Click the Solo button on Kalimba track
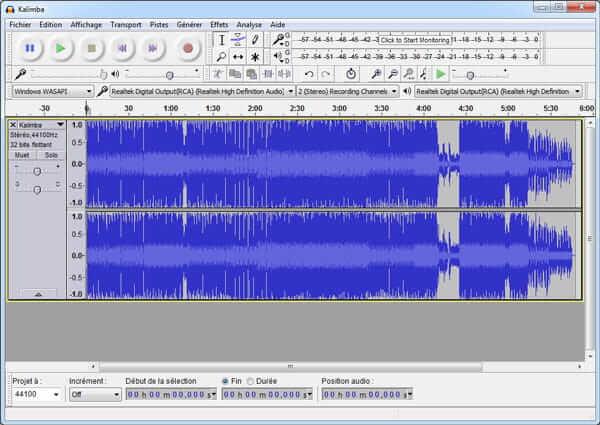600x425 pixels. [50, 155]
